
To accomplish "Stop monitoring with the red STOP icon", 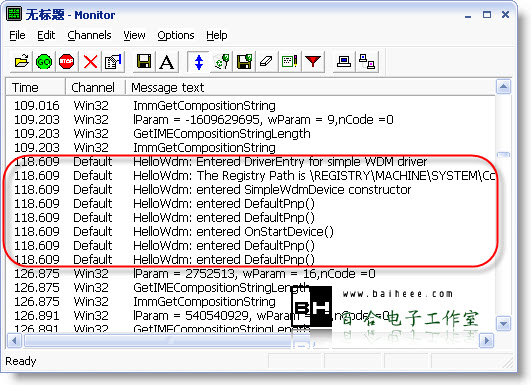I will [x=67, y=62].
